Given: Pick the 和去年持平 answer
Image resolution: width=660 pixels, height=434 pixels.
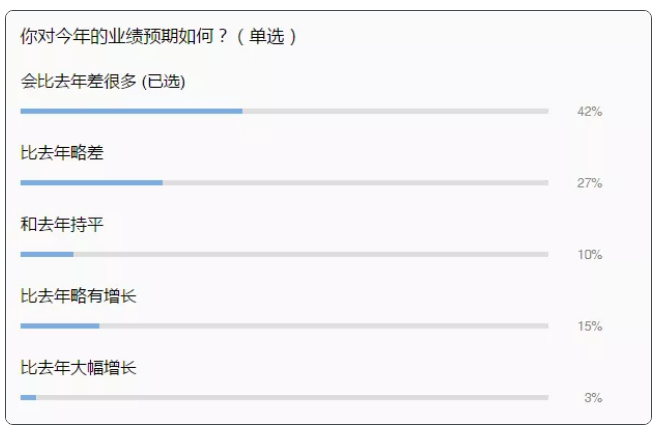Looking at the screenshot, I should pyautogui.click(x=62, y=224).
